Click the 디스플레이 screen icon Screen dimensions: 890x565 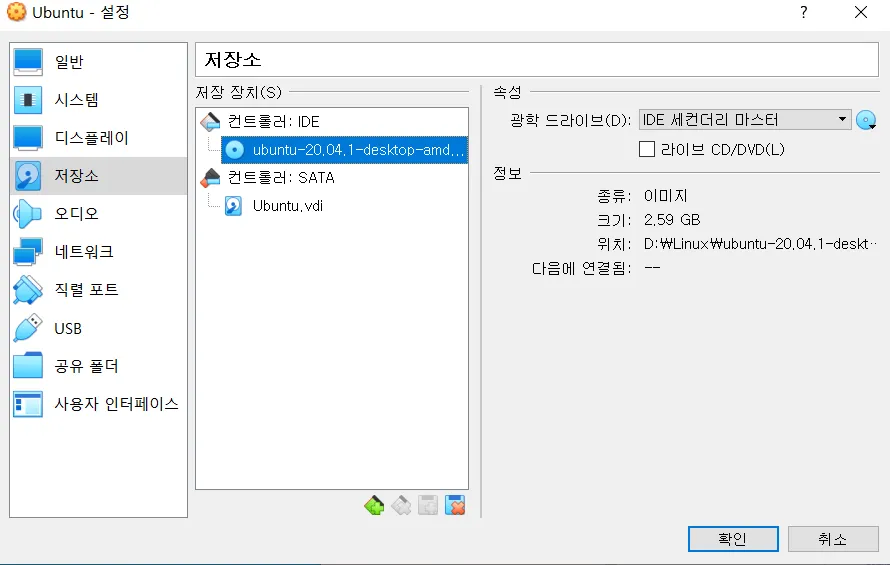tap(27, 138)
